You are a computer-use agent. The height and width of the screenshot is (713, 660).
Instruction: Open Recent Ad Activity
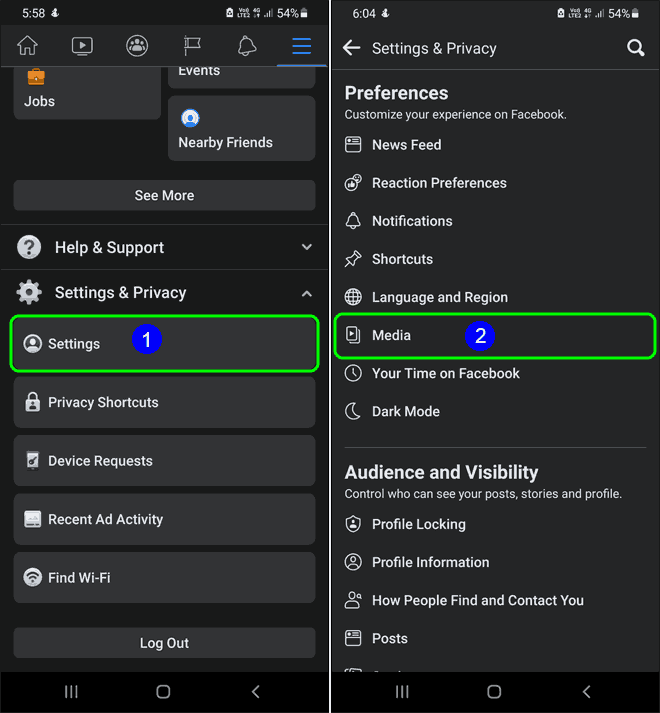(164, 519)
